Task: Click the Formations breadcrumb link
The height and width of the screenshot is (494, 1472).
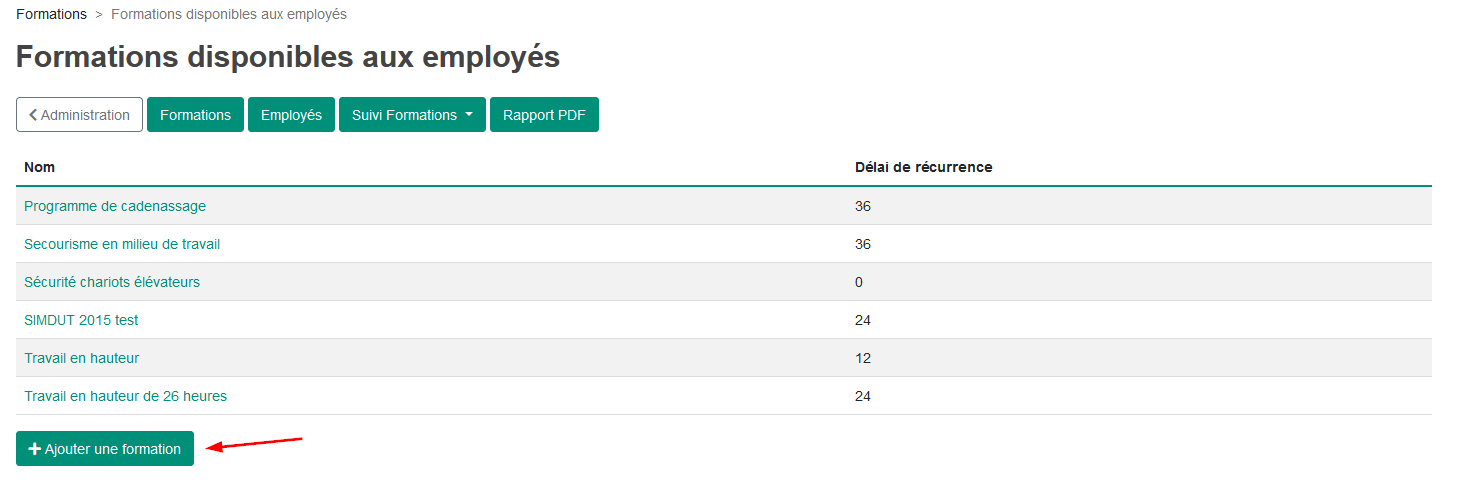Action: point(51,15)
